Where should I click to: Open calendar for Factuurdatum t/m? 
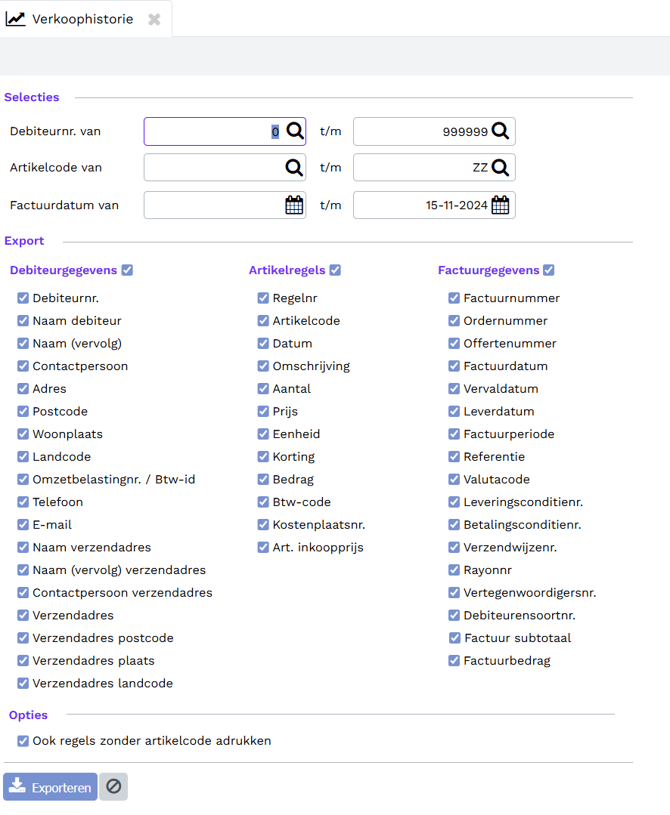coord(500,205)
